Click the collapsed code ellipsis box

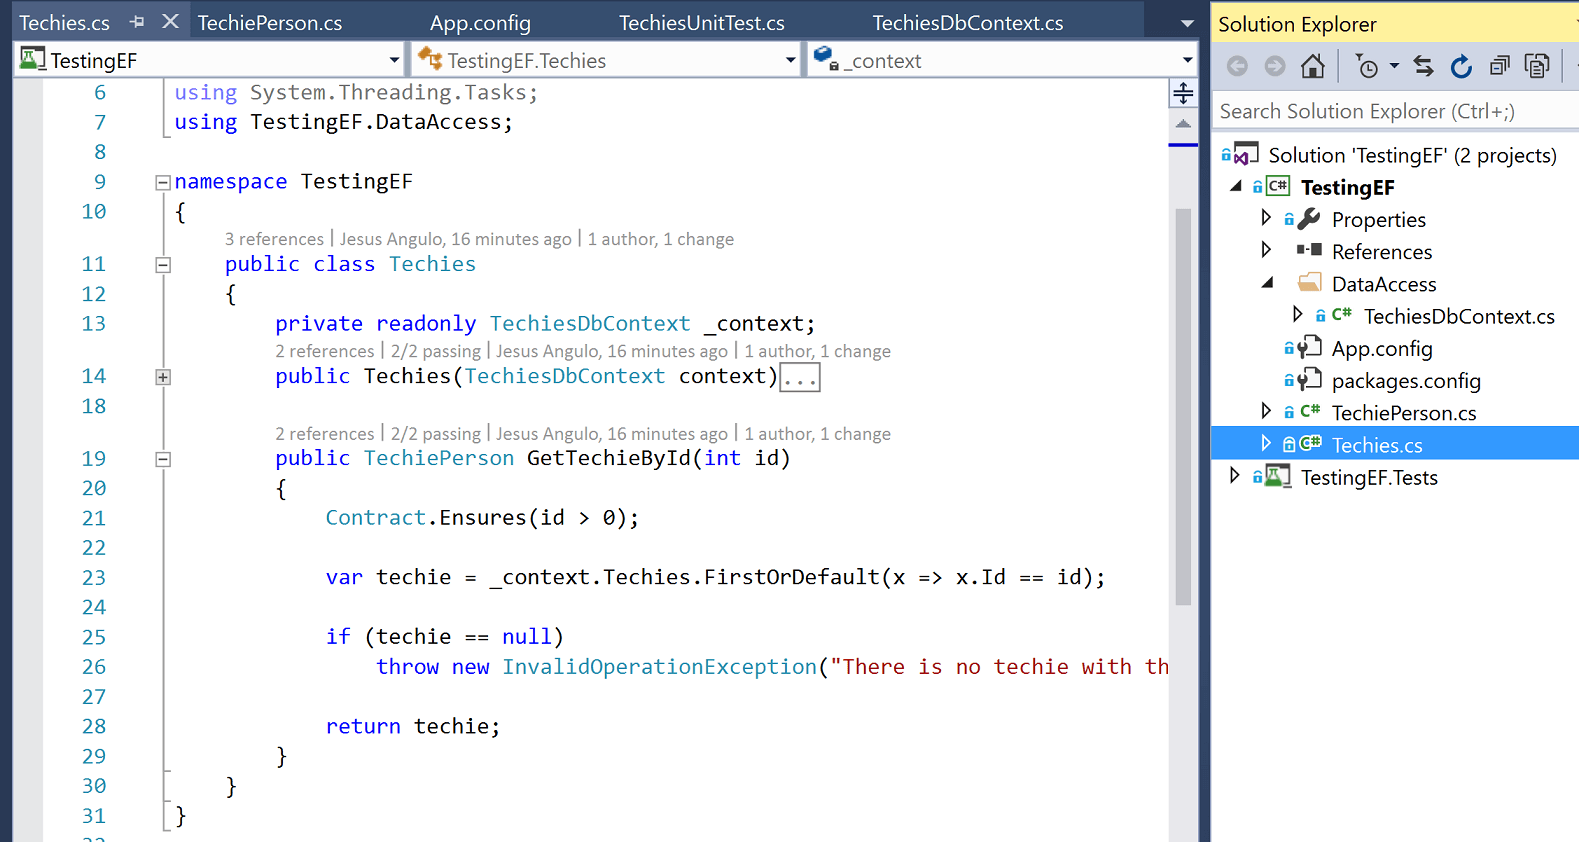coord(800,378)
